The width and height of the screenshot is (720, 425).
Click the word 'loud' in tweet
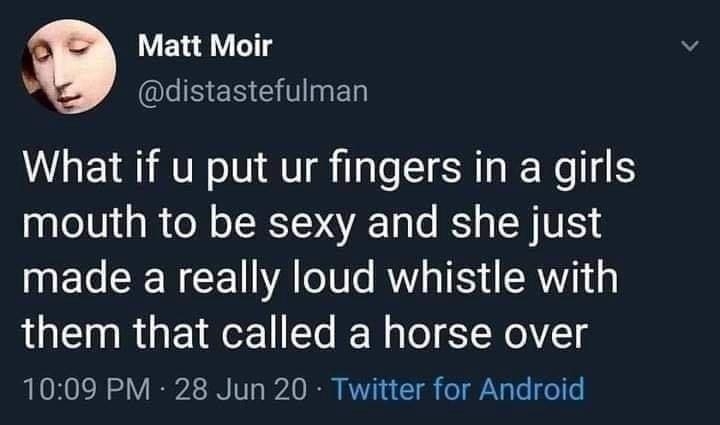tap(334, 278)
